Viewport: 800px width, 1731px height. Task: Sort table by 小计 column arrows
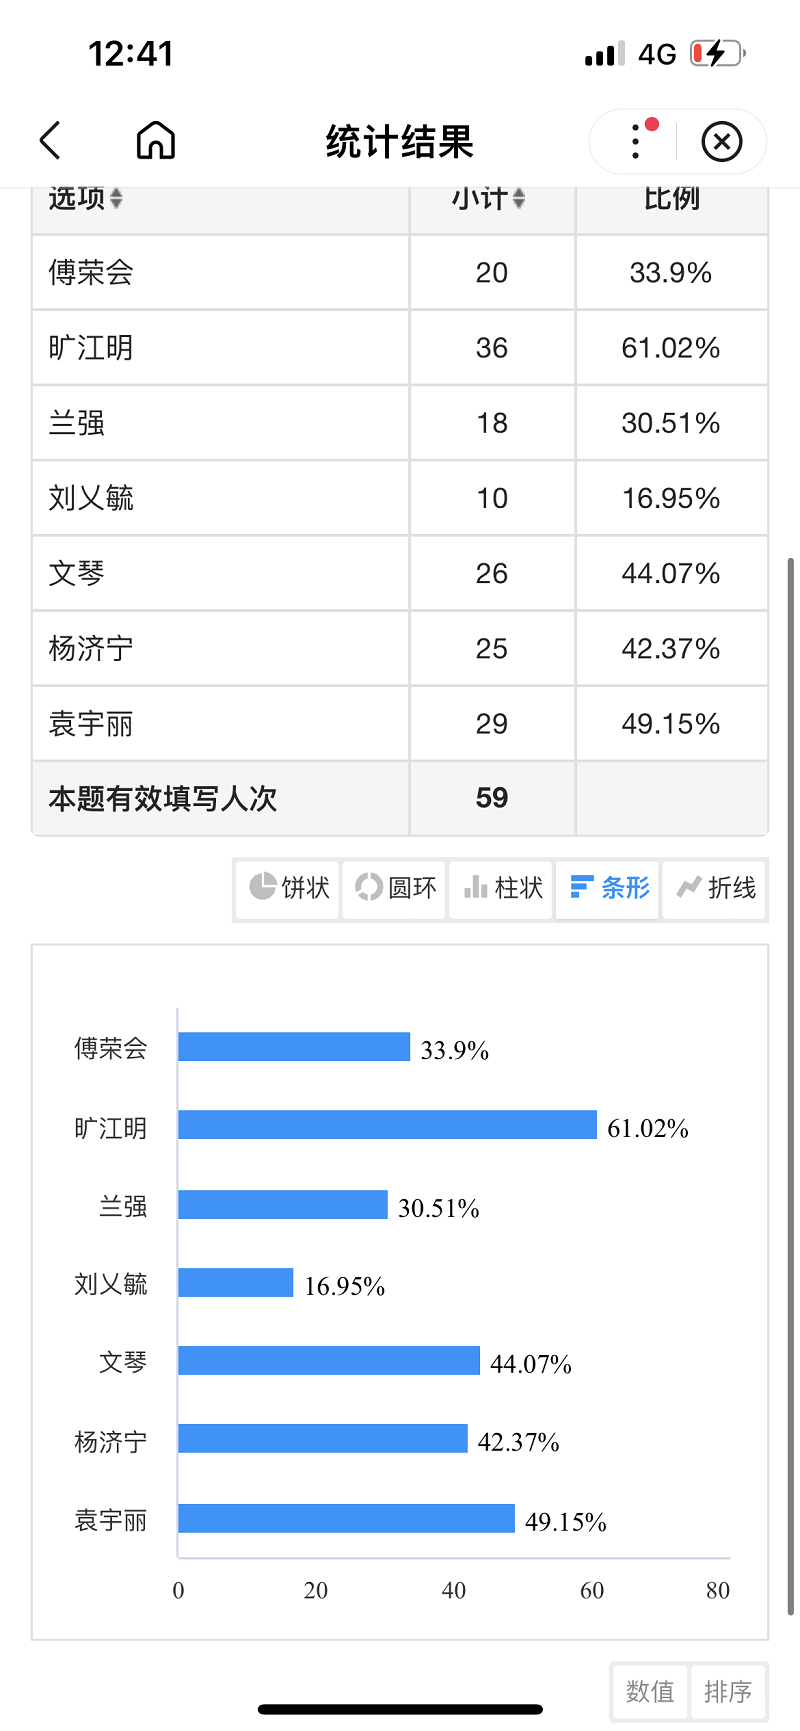coord(518,199)
